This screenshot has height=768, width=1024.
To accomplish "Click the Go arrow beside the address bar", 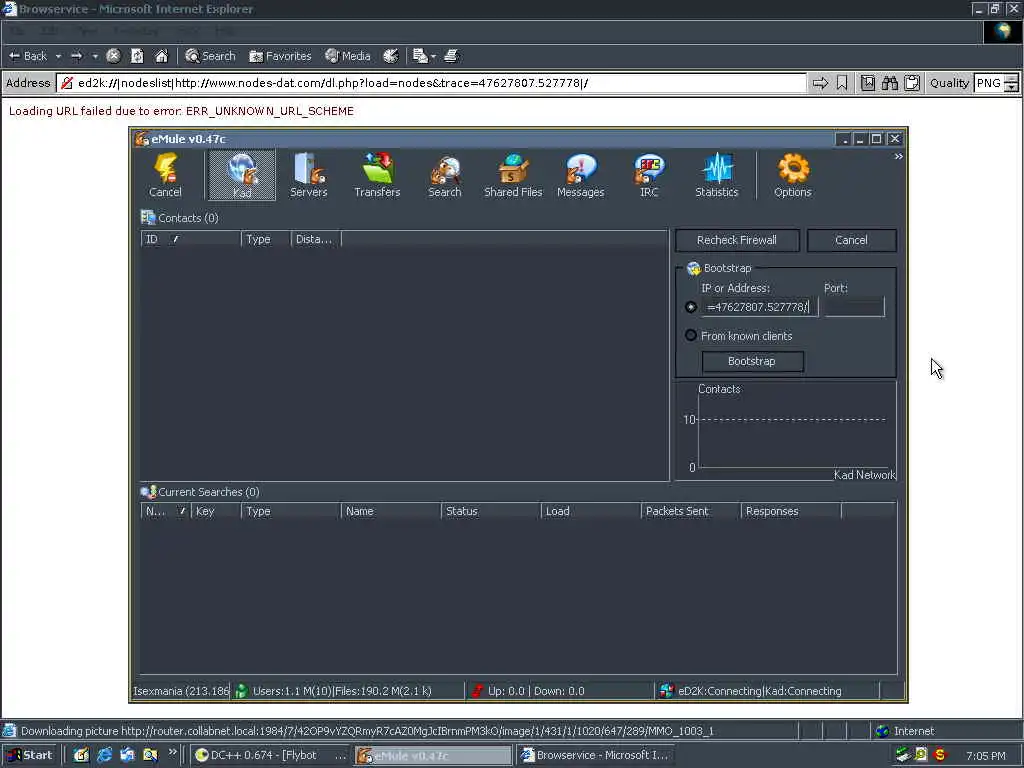I will (820, 83).
